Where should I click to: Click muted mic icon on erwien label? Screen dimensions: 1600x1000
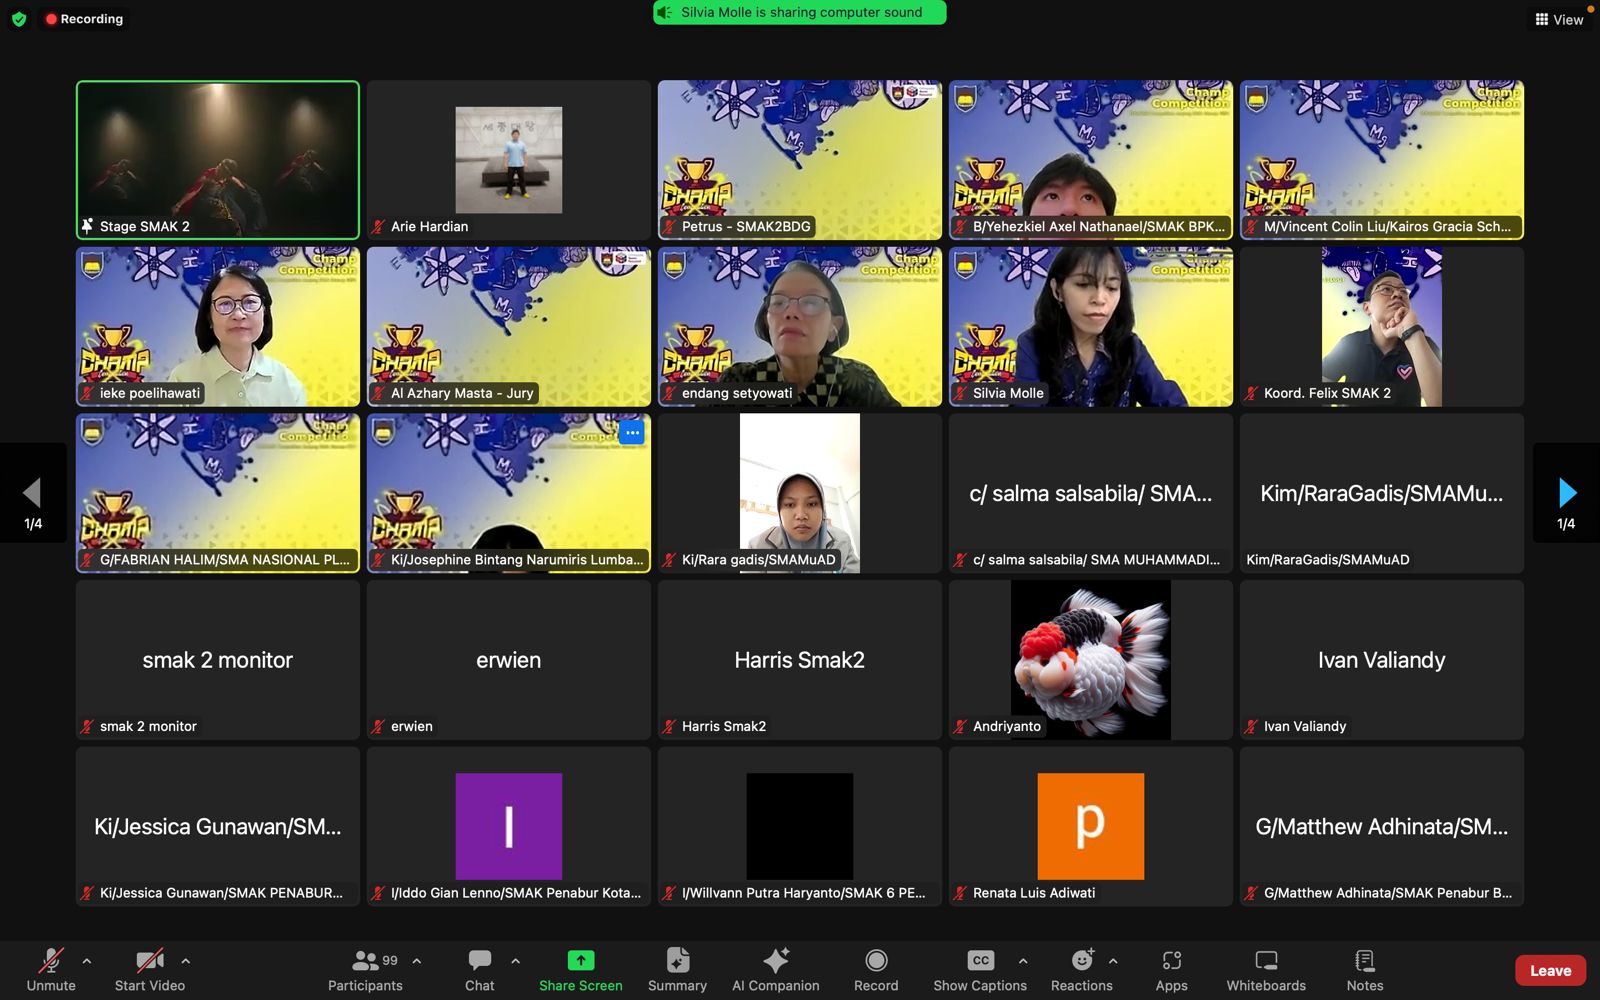coord(378,727)
